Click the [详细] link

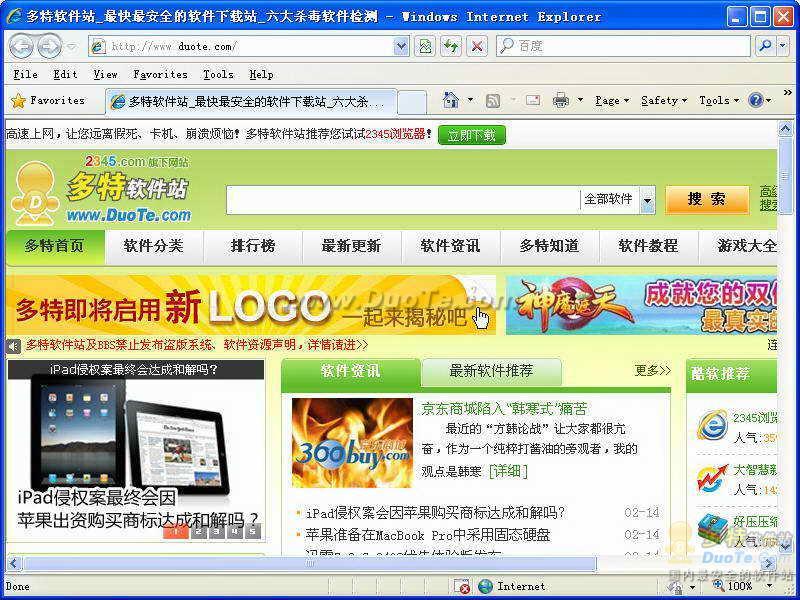(508, 470)
